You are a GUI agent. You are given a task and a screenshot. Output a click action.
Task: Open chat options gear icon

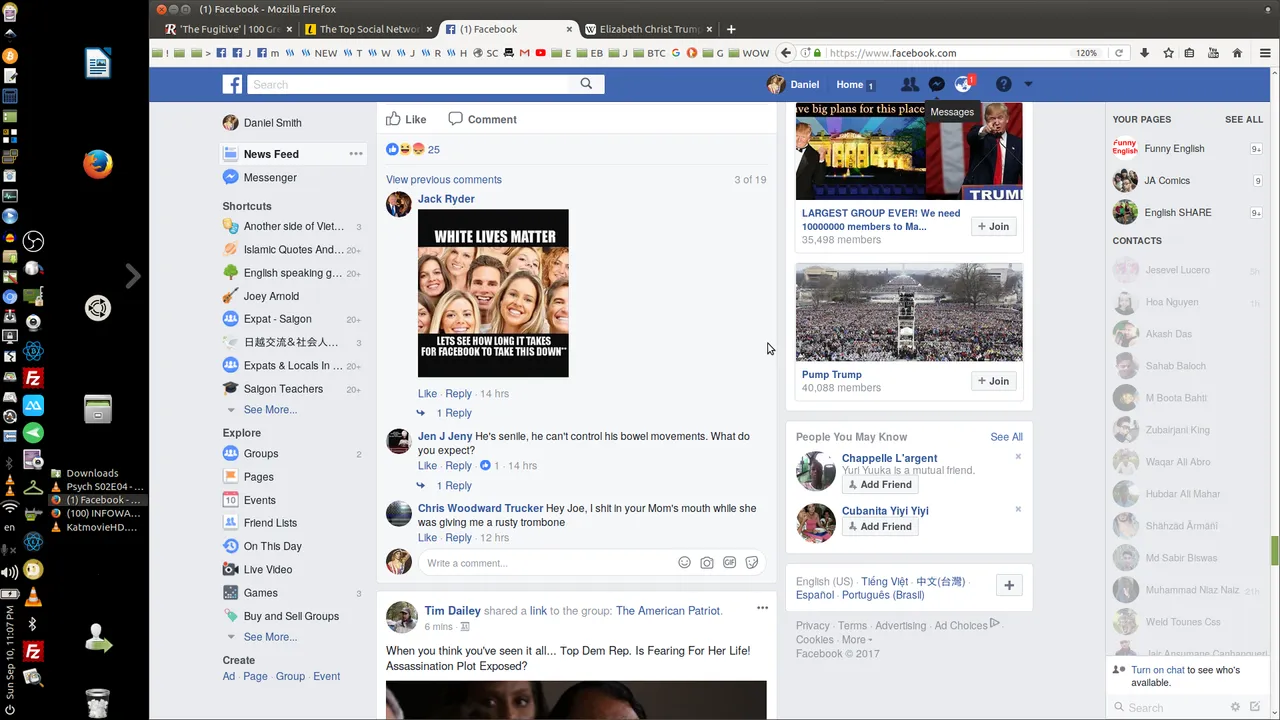click(1235, 707)
